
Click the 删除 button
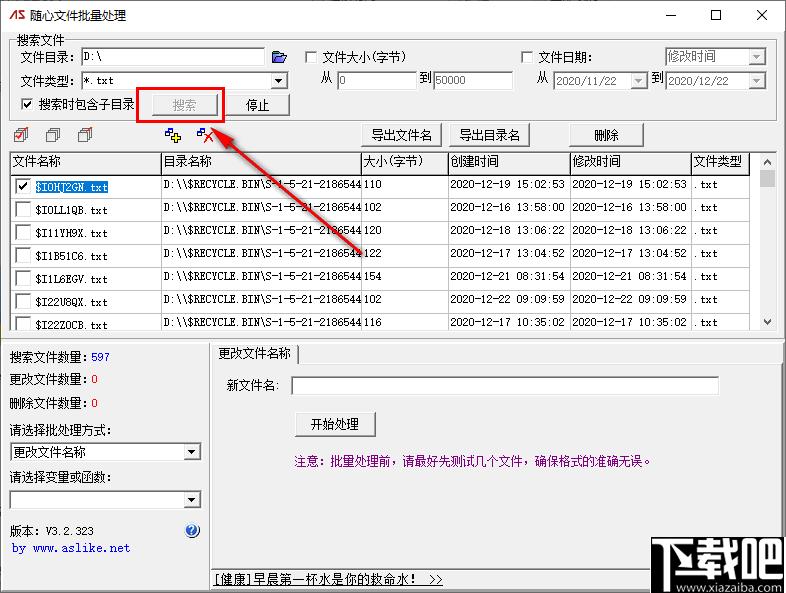606,135
